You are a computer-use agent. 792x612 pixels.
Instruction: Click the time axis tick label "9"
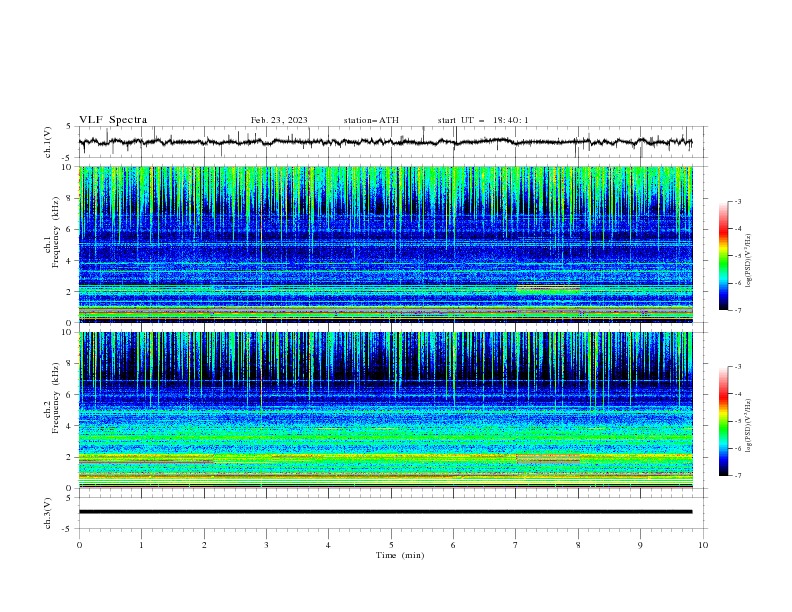point(640,545)
